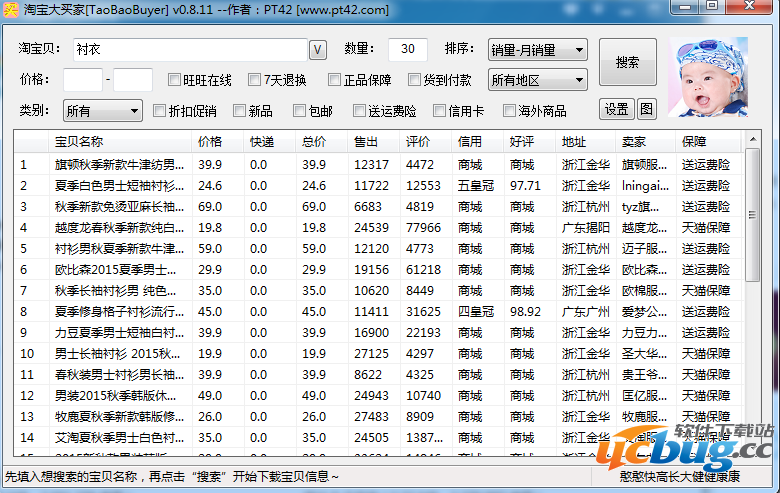
Task: Click the results list vertical scrollbar
Action: [x=753, y=300]
